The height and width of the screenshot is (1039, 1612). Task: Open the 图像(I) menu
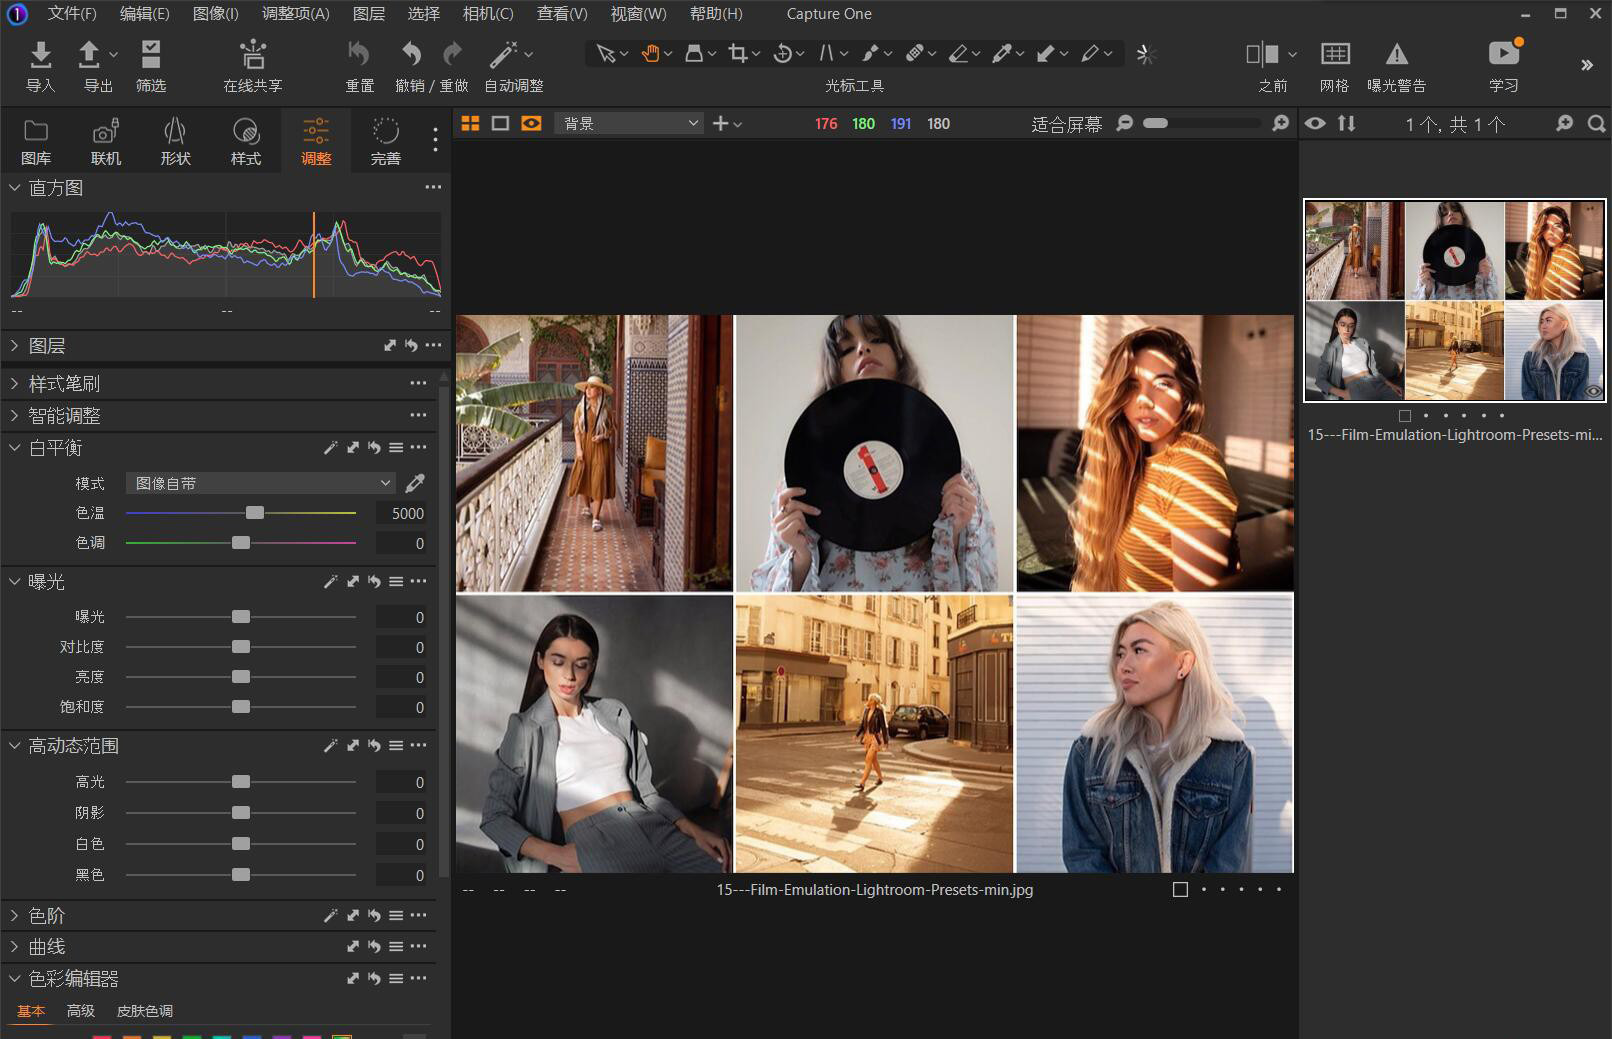215,14
